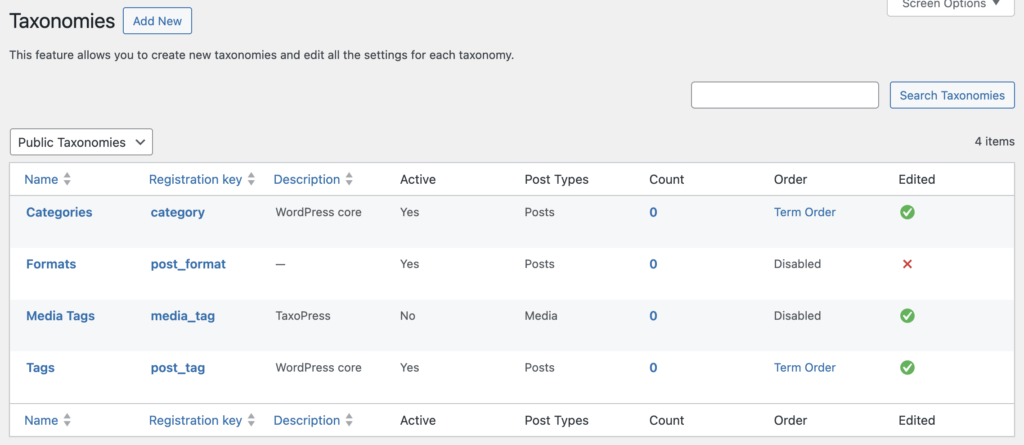Viewport: 1024px width, 445px height.
Task: Click the Taxonomies page heading
Action: pyautogui.click(x=62, y=21)
